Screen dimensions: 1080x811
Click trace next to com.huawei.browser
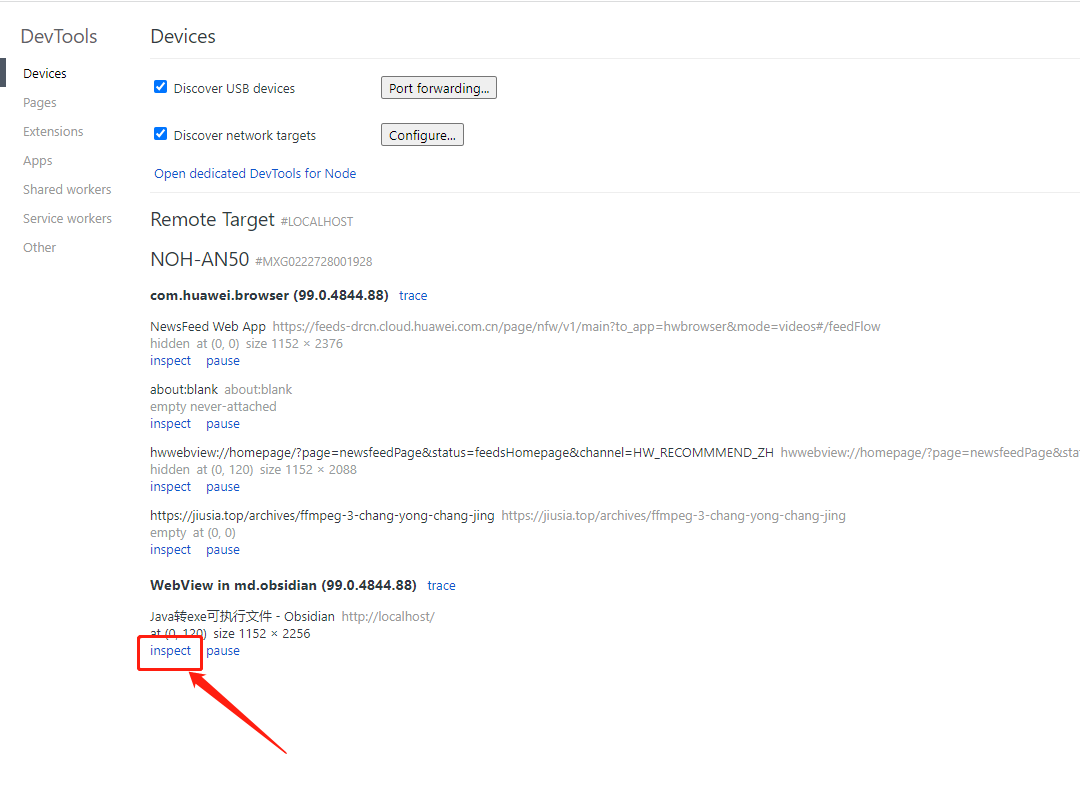click(413, 296)
